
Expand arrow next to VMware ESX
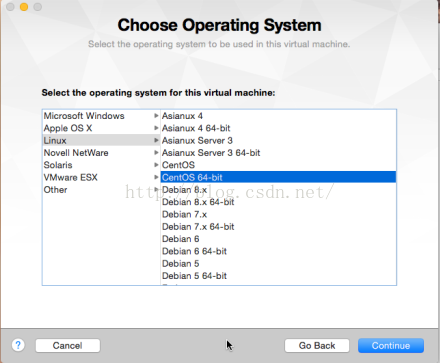[x=156, y=177]
